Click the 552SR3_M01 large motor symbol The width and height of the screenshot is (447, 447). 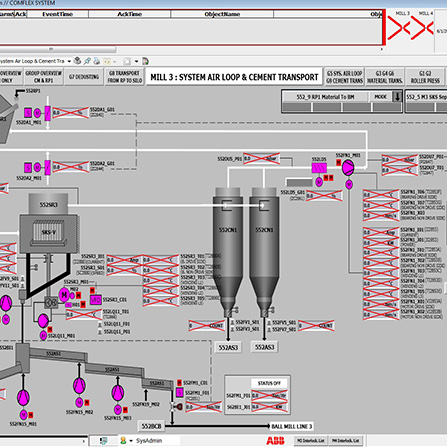[64, 295]
